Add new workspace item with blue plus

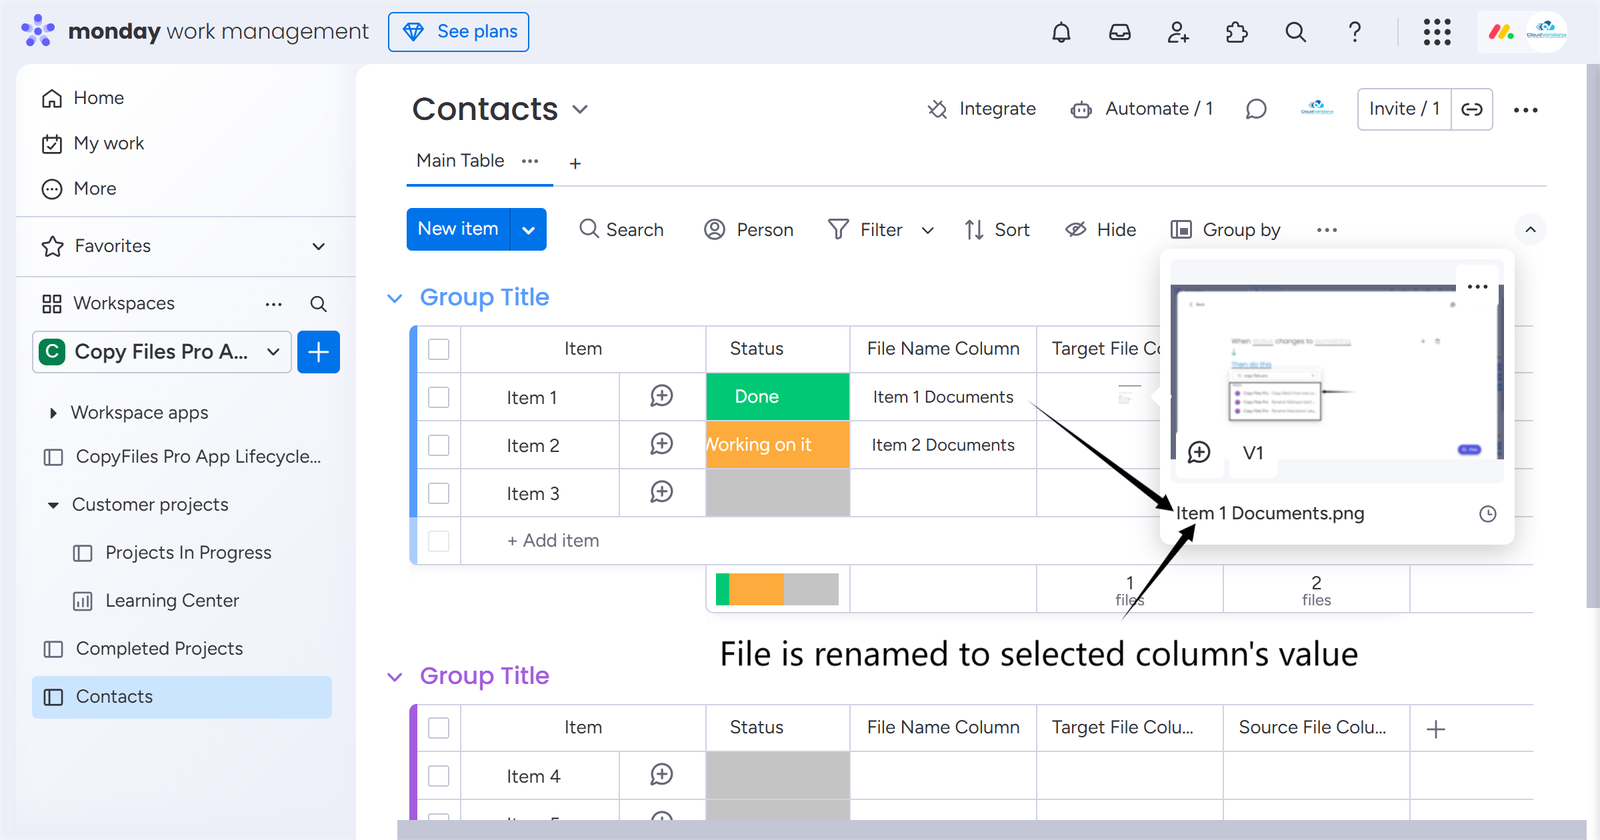(318, 352)
